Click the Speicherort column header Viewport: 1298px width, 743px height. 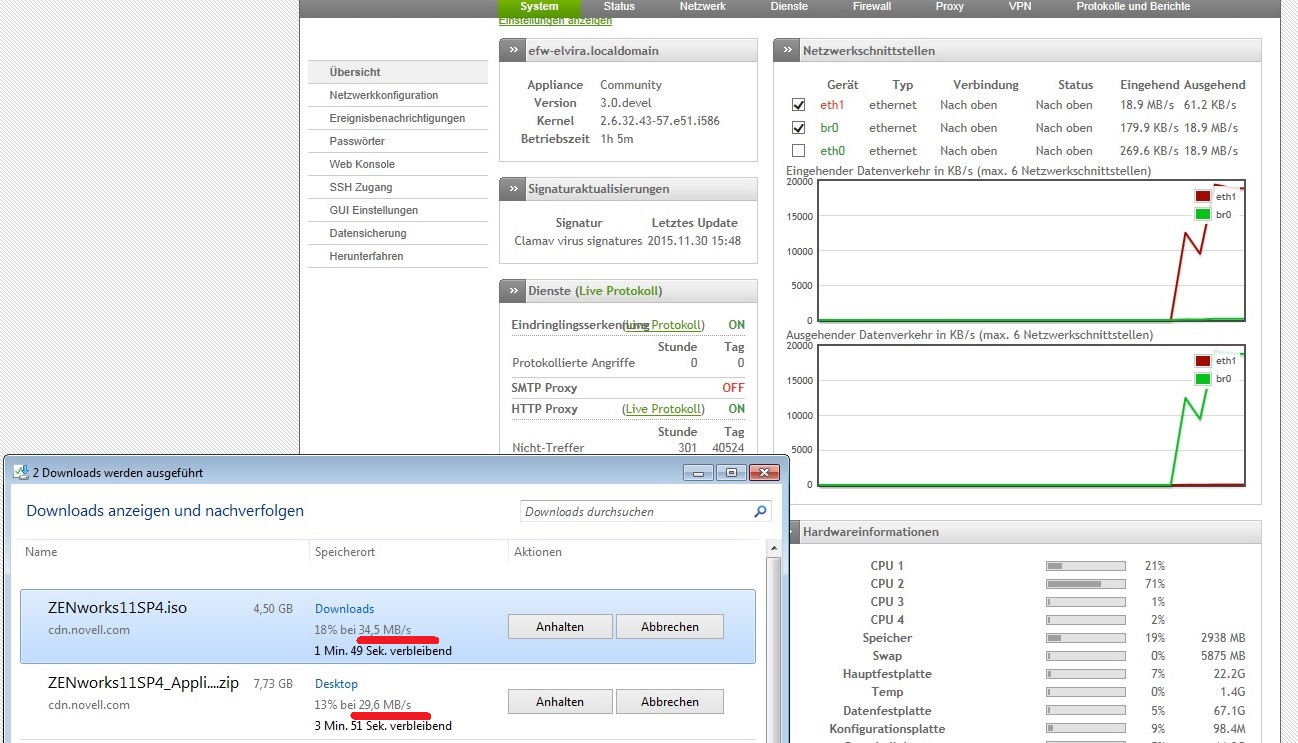point(345,552)
